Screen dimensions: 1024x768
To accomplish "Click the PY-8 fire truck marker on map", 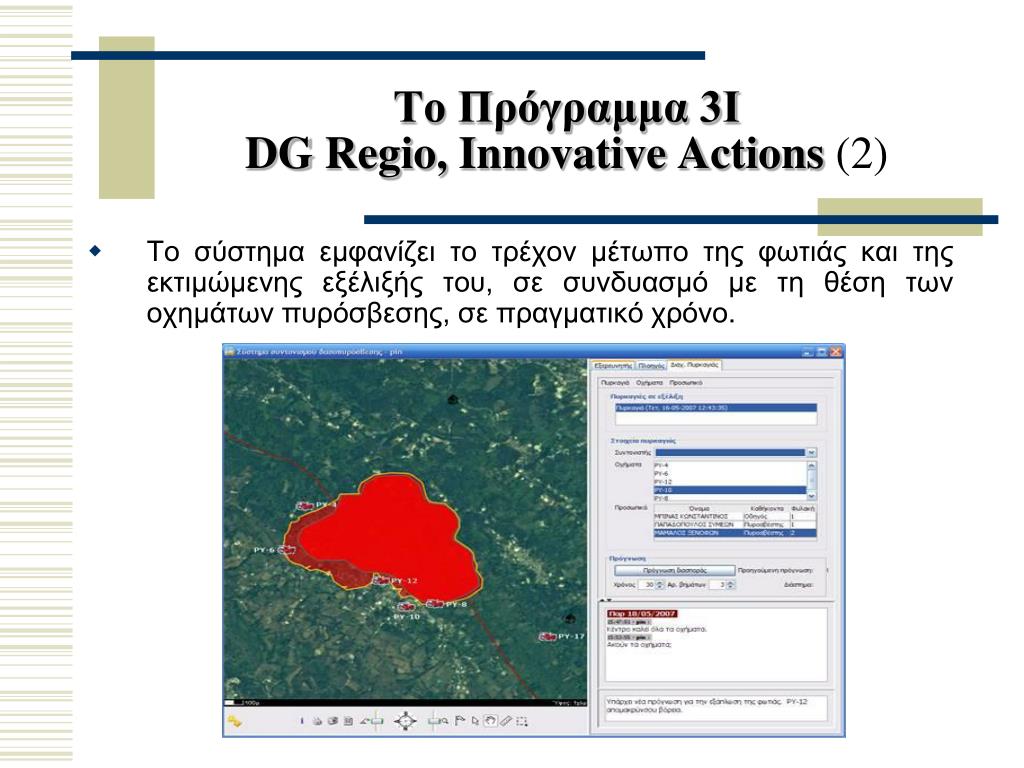I will click(x=435, y=603).
